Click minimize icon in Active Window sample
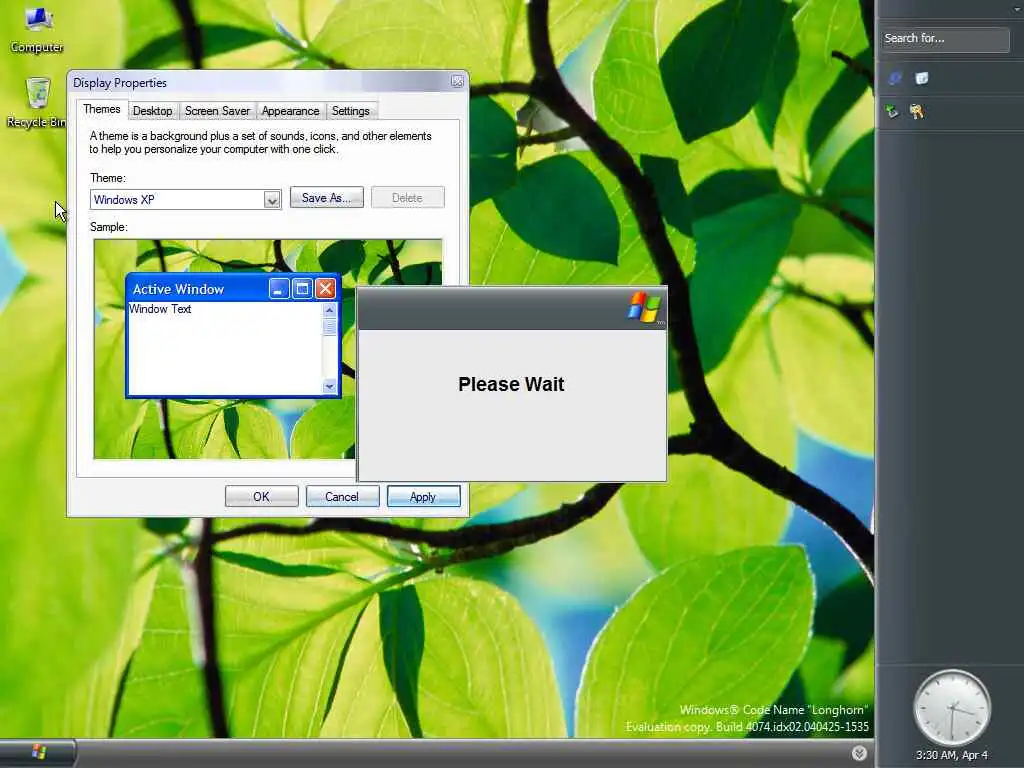 [279, 289]
